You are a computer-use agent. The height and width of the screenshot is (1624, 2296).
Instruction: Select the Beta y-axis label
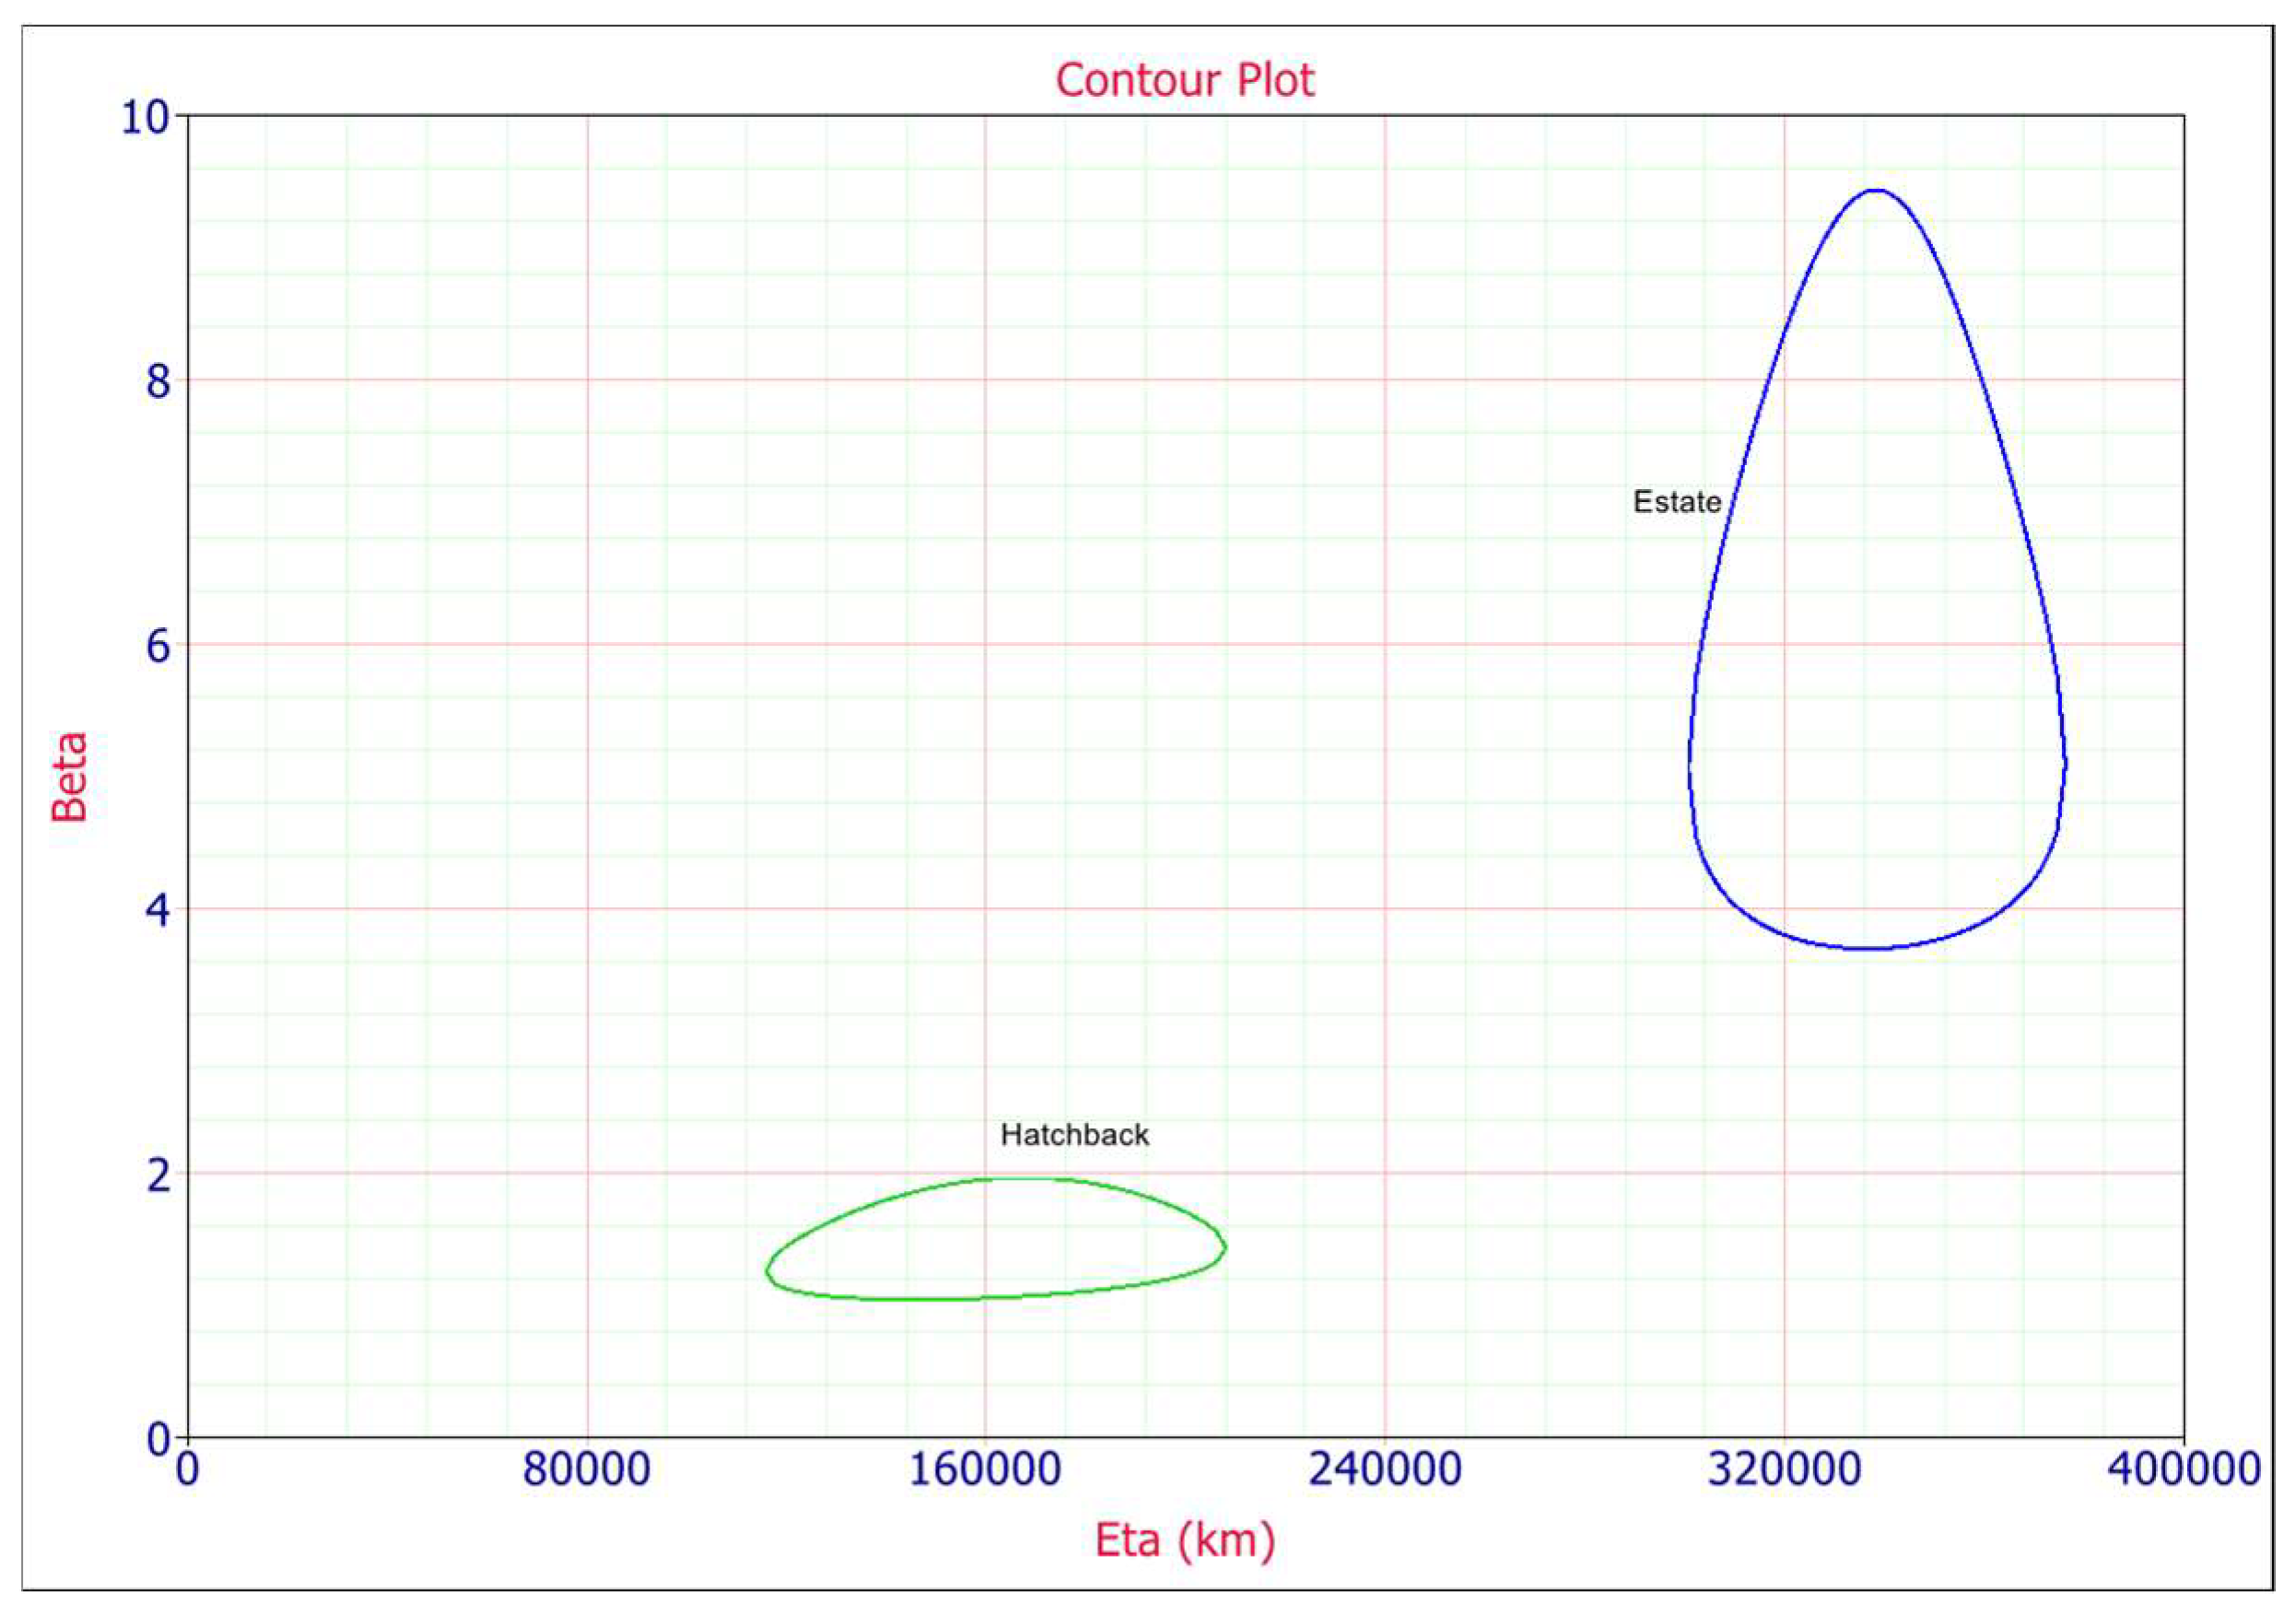(x=70, y=777)
